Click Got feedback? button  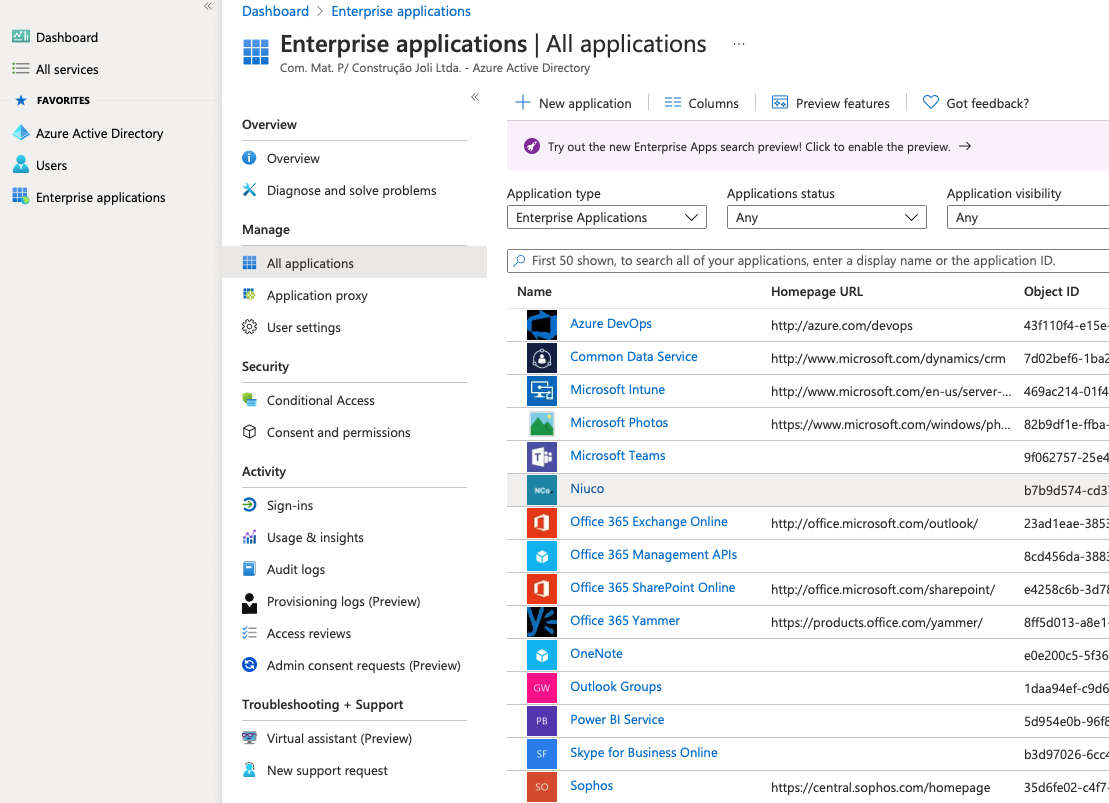click(x=976, y=103)
